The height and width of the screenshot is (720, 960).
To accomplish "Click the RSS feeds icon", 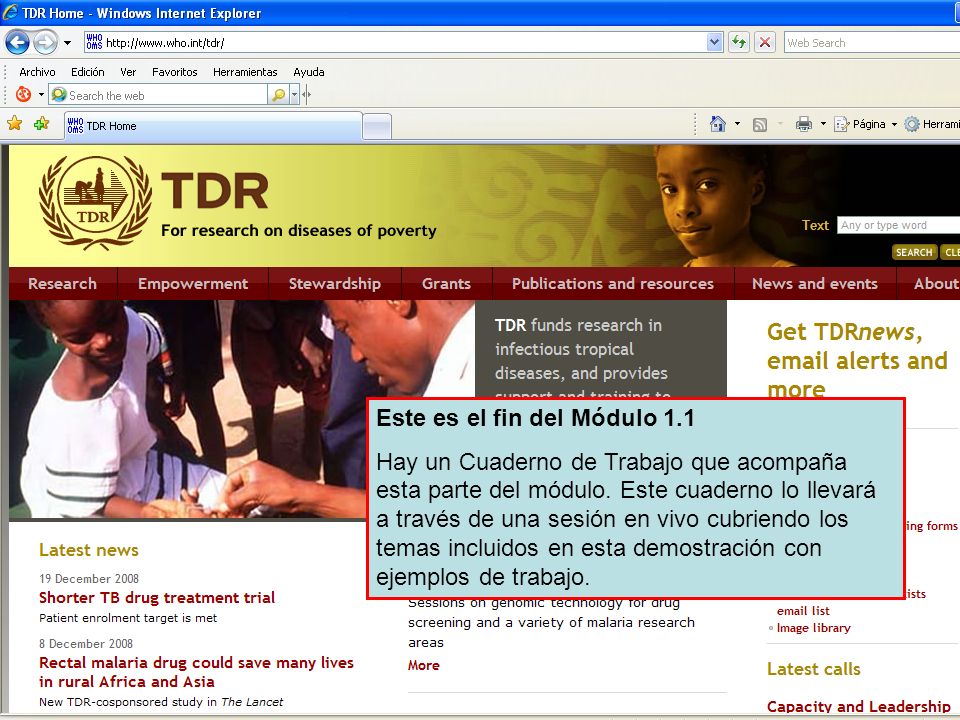I will click(760, 125).
